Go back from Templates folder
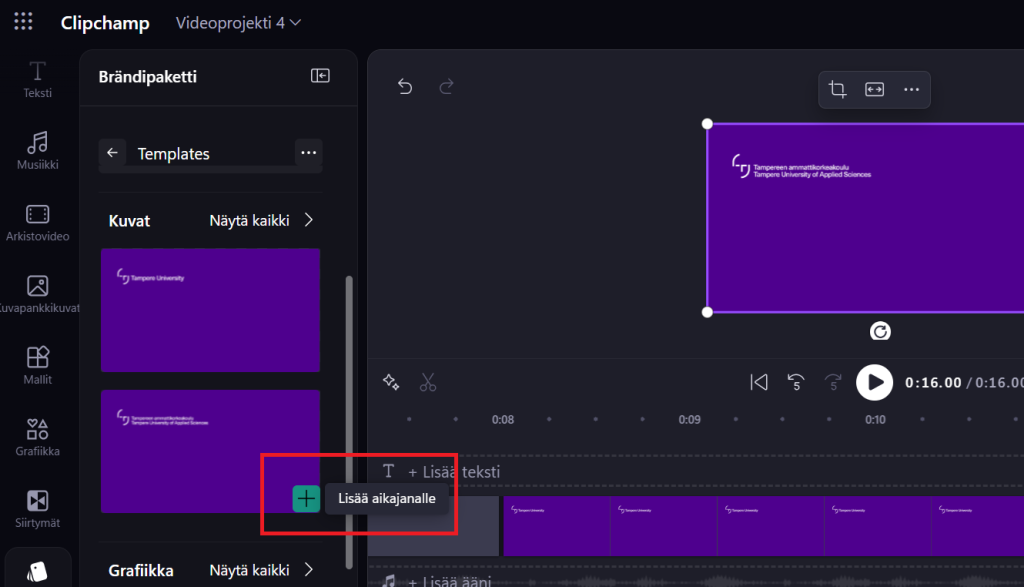Screen dimensions: 1024x587 pyautogui.click(x=113, y=153)
